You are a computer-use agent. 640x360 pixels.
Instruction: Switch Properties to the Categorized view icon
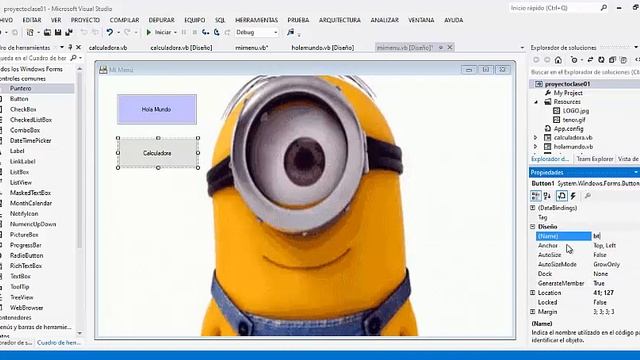pos(536,196)
